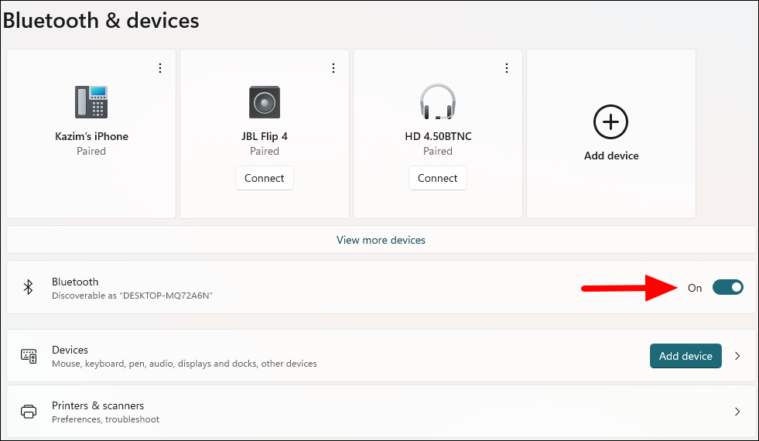Click the plus circle Add device icon
The height and width of the screenshot is (441, 759).
tap(610, 122)
